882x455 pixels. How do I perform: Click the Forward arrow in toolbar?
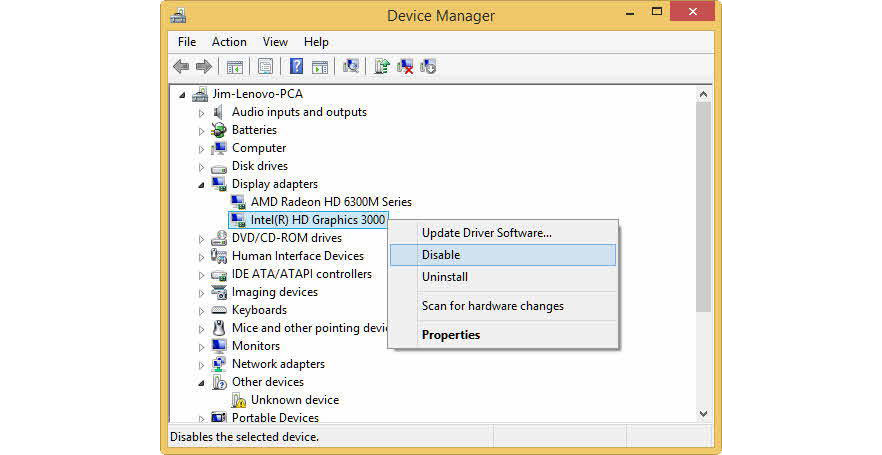click(x=204, y=67)
